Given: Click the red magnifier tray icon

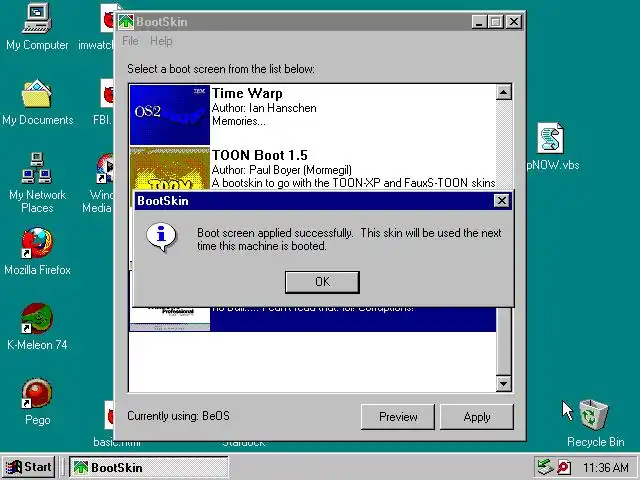Looking at the screenshot, I should (564, 467).
